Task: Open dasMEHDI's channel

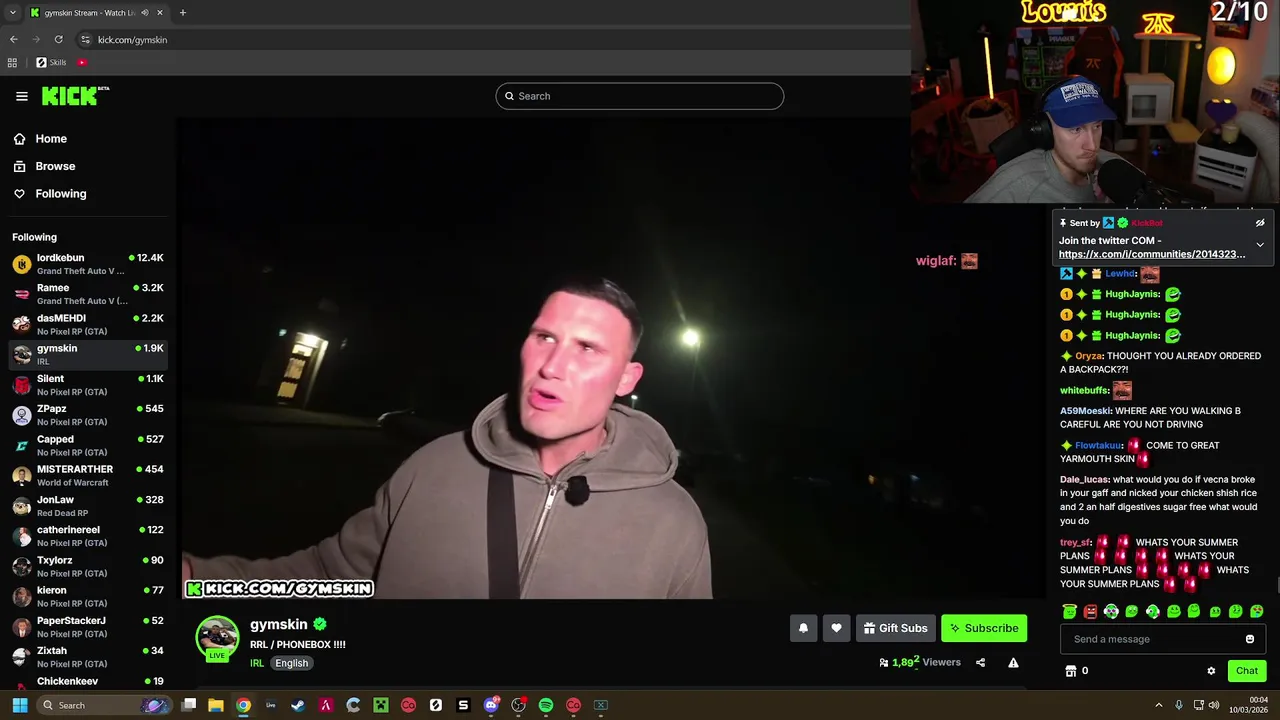Action: 88,324
